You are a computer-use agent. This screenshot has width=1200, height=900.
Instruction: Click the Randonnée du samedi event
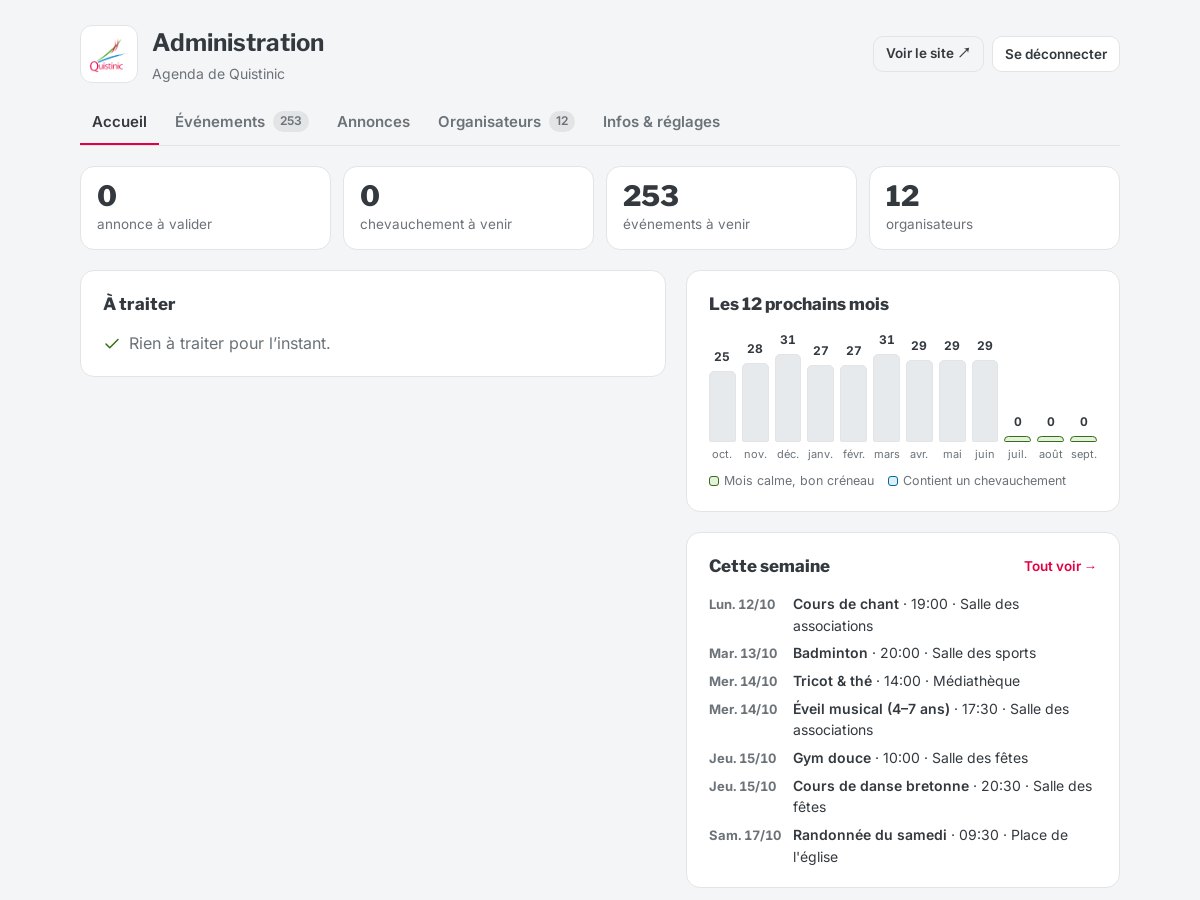[903, 846]
